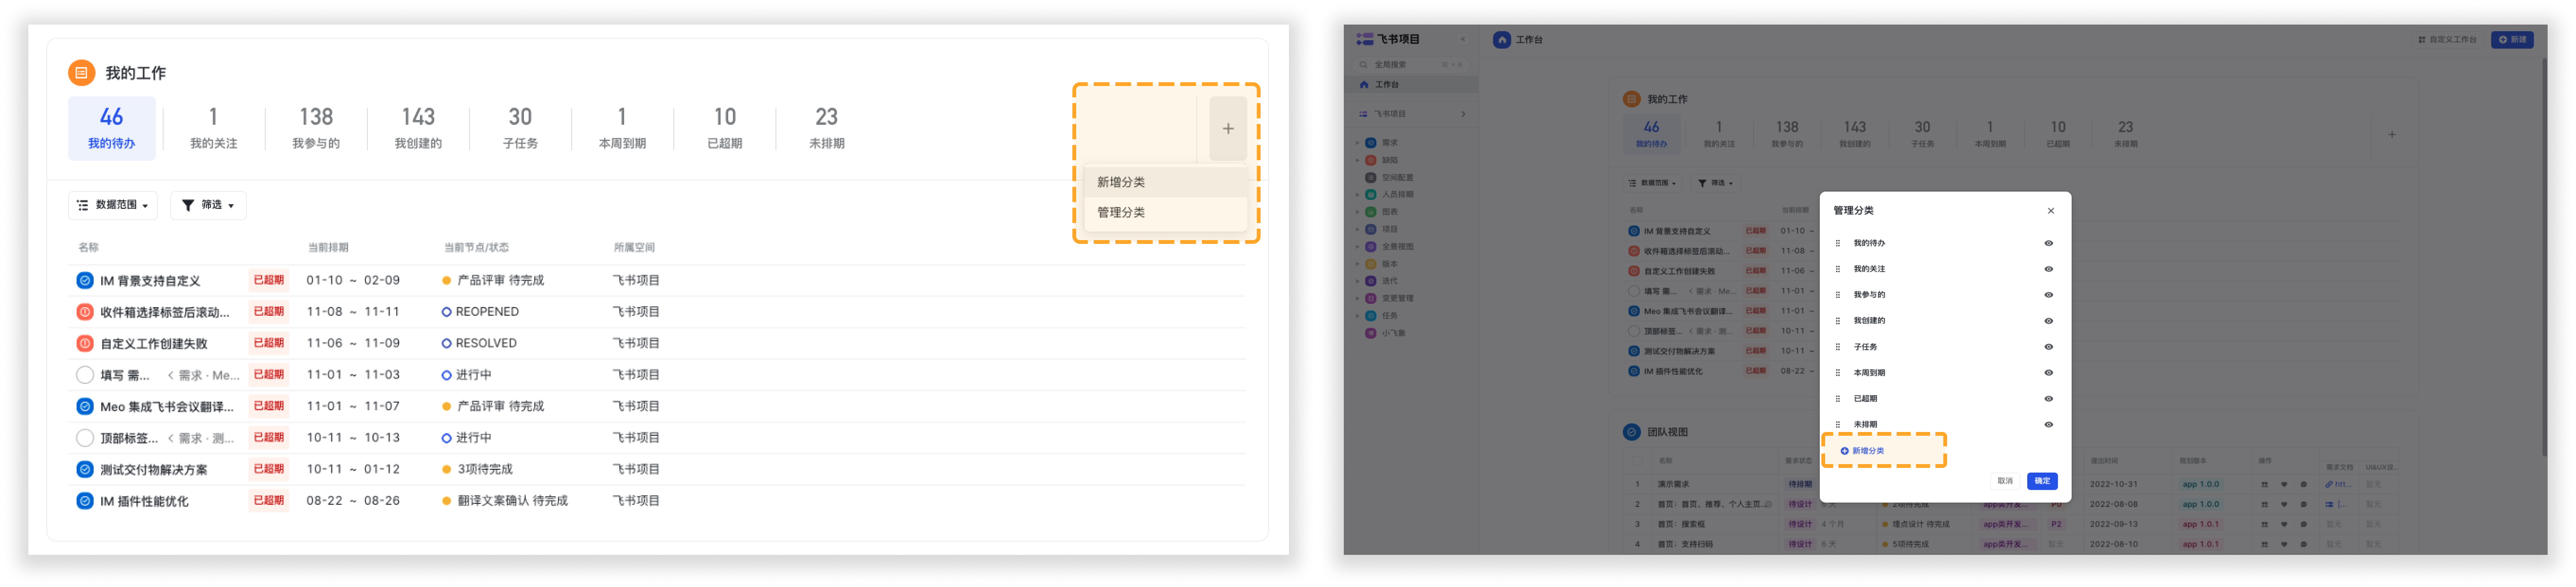The width and height of the screenshot is (2576, 587).
Task: Toggle visibility of 我创建的 category
Action: (x=2048, y=321)
